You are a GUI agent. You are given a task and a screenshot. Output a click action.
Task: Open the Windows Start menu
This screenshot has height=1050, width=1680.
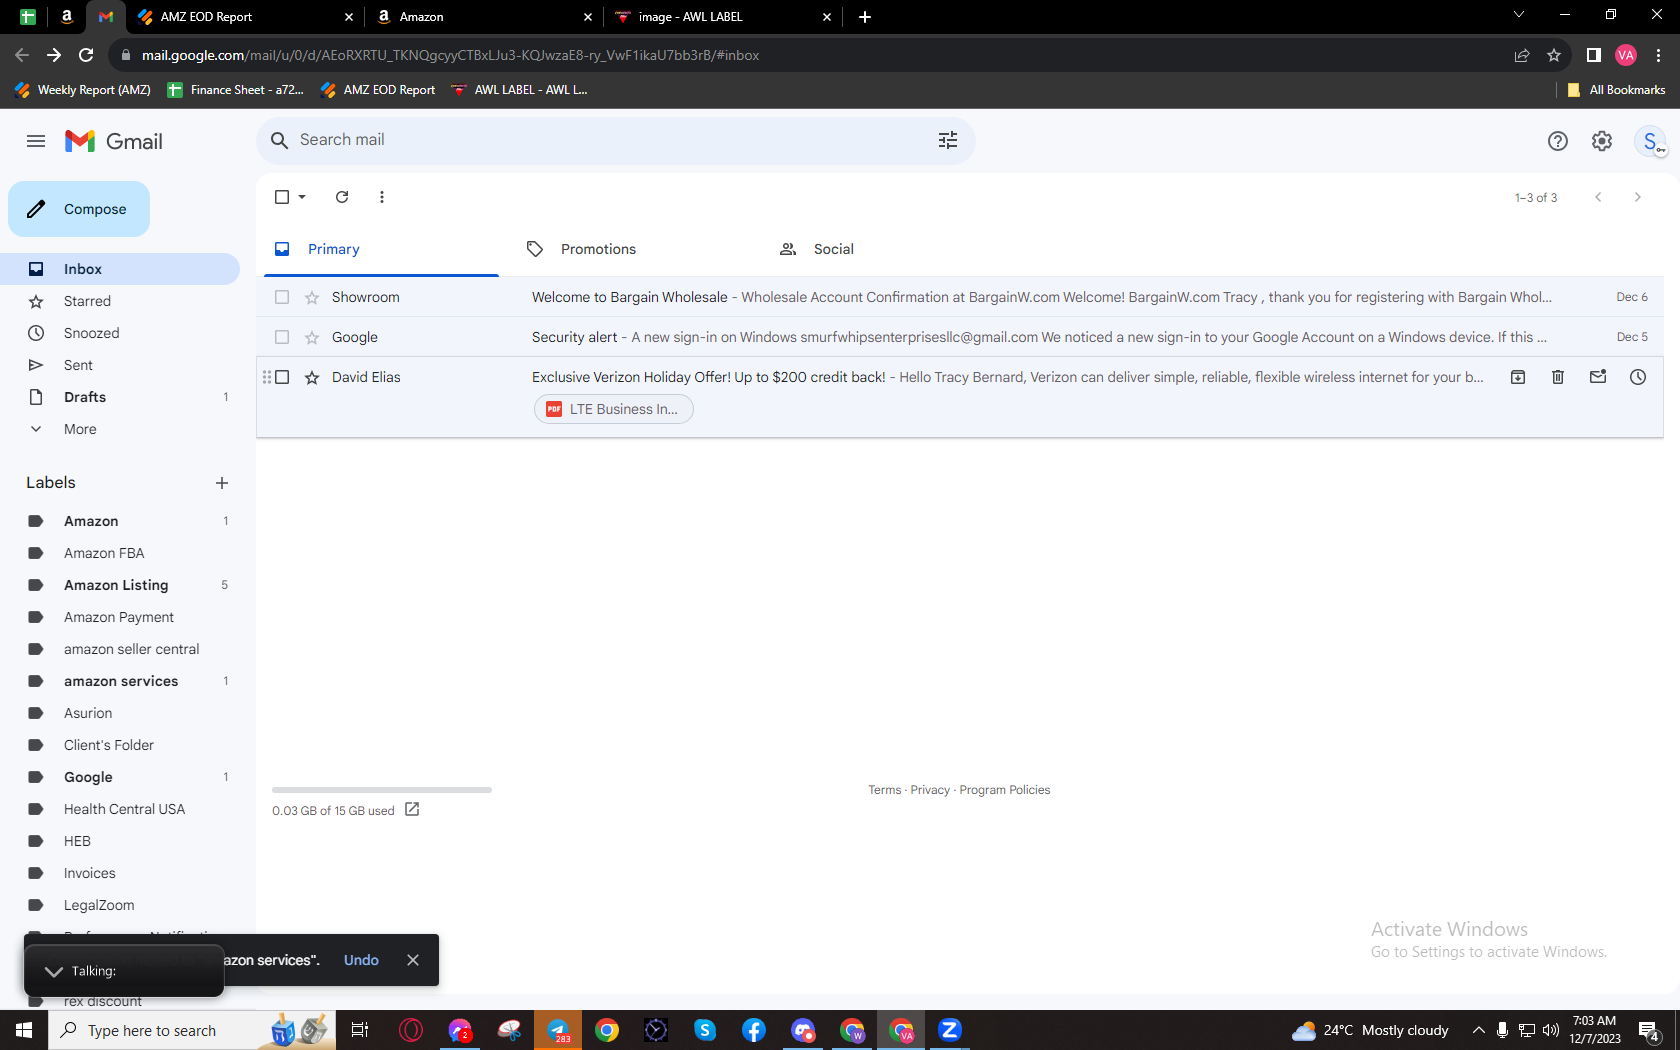[24, 1030]
